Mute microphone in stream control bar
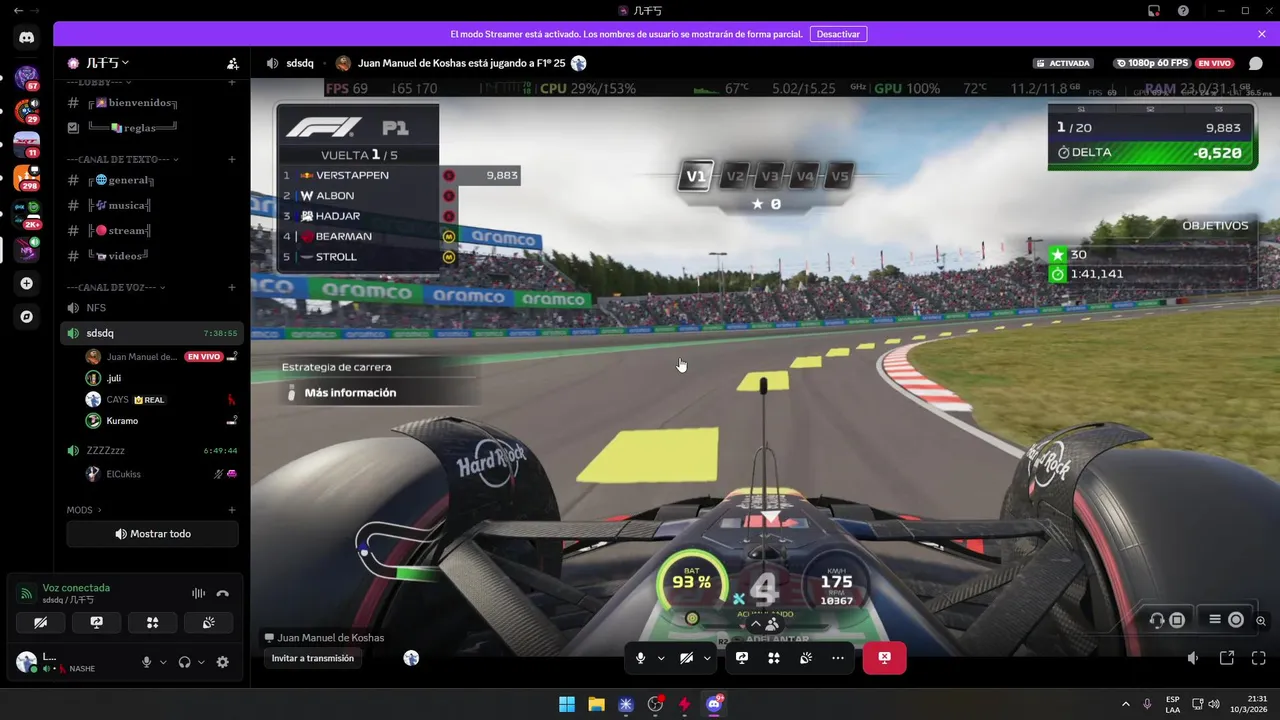1280x720 pixels. click(x=641, y=658)
